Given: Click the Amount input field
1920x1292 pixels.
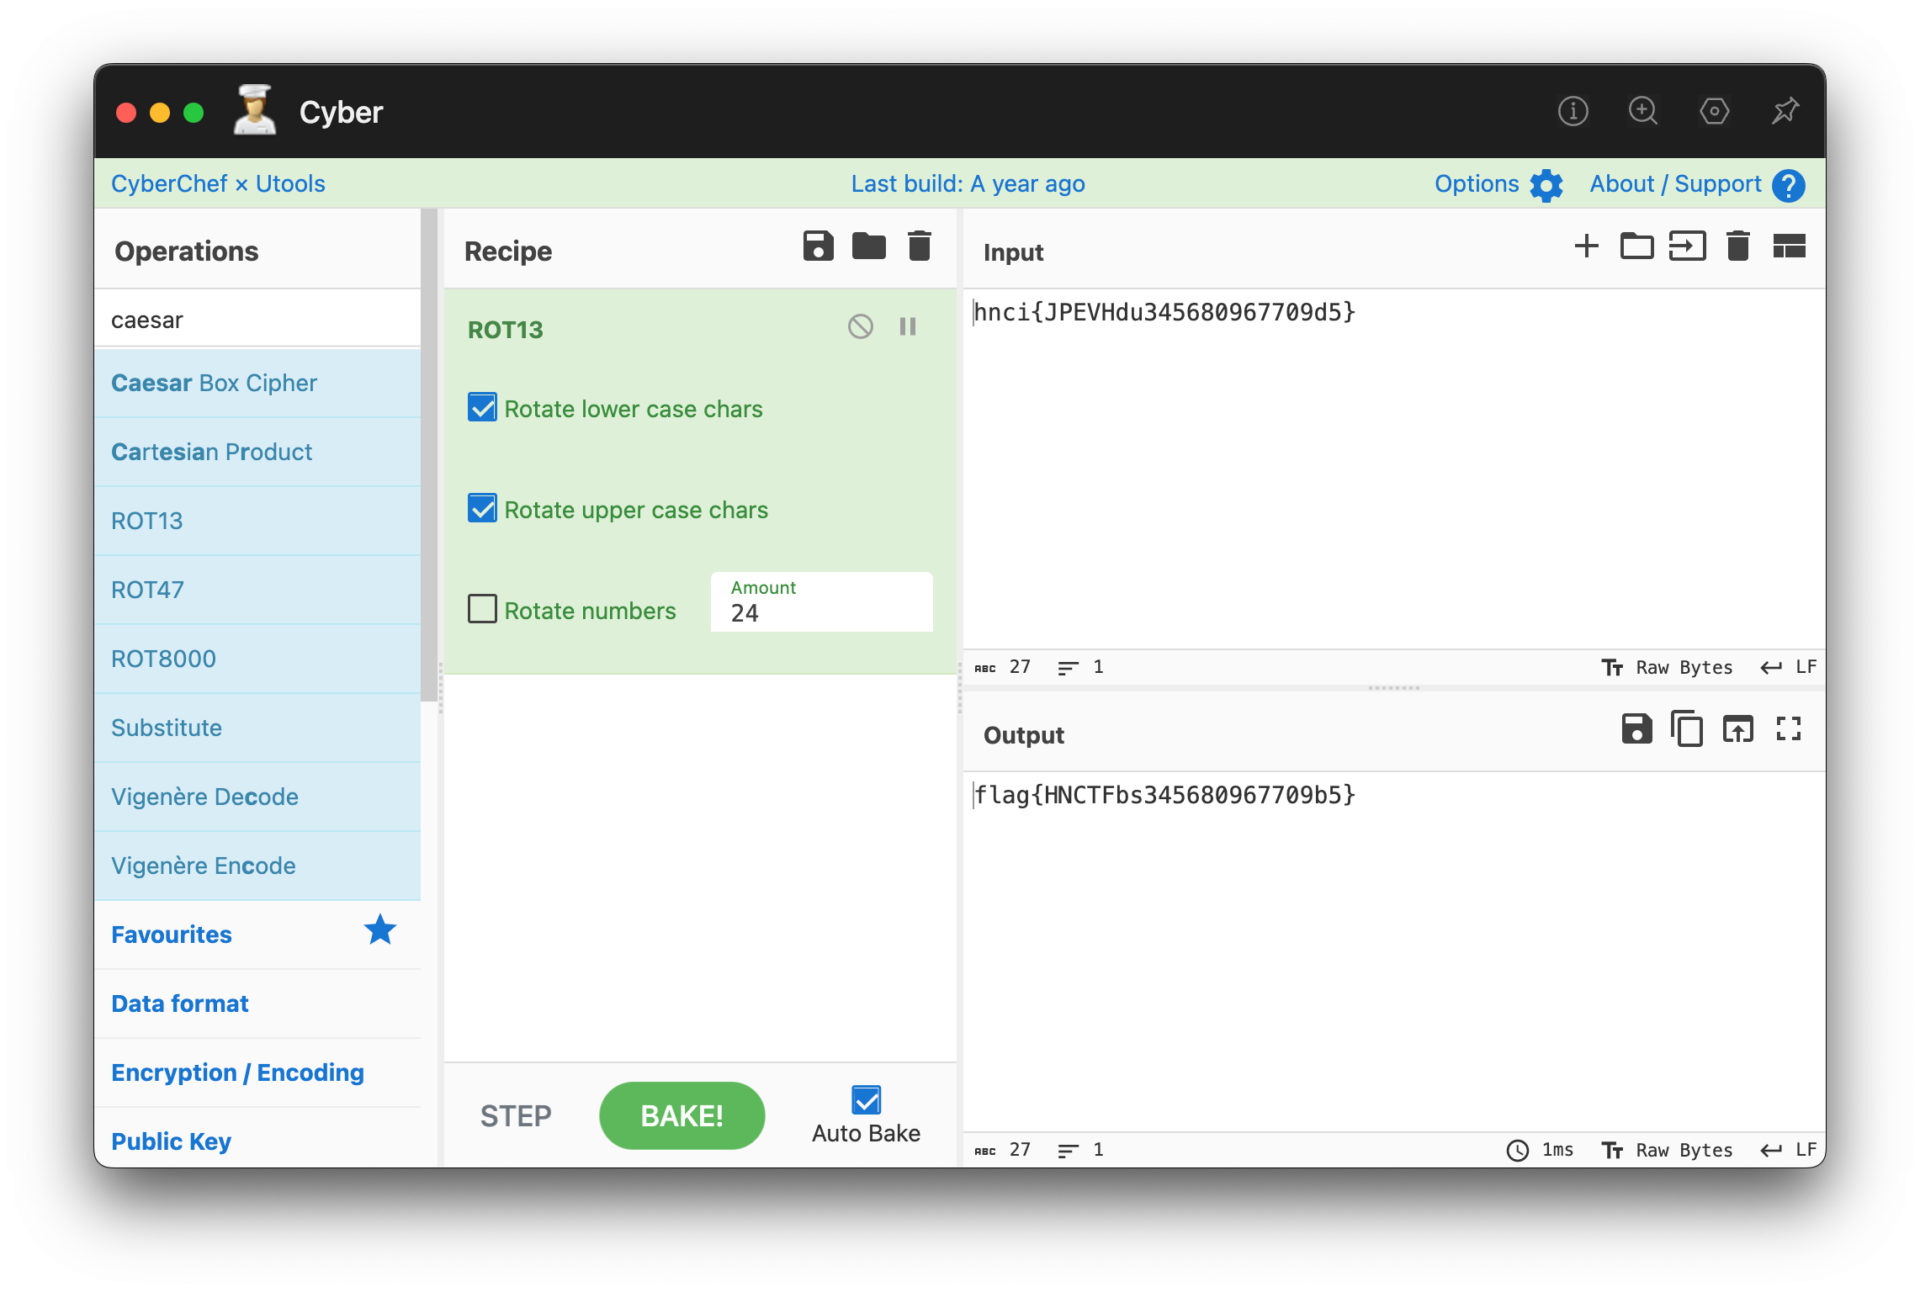Looking at the screenshot, I should tap(821, 602).
